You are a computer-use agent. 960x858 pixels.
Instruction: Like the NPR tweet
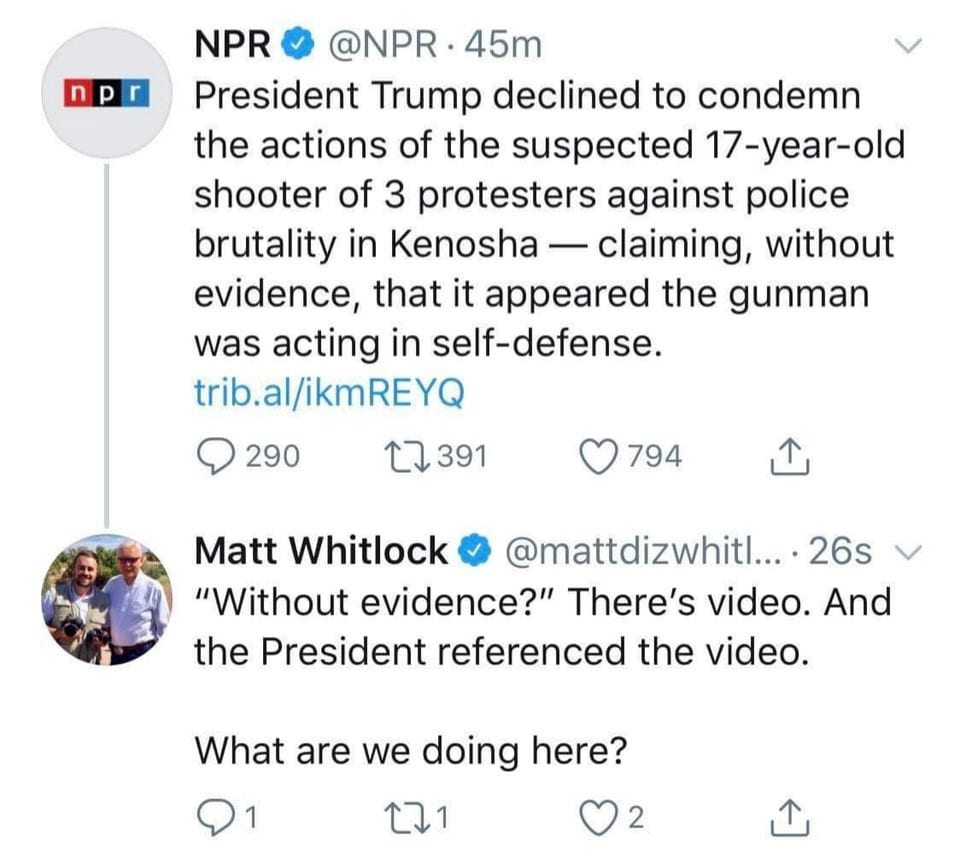point(600,456)
